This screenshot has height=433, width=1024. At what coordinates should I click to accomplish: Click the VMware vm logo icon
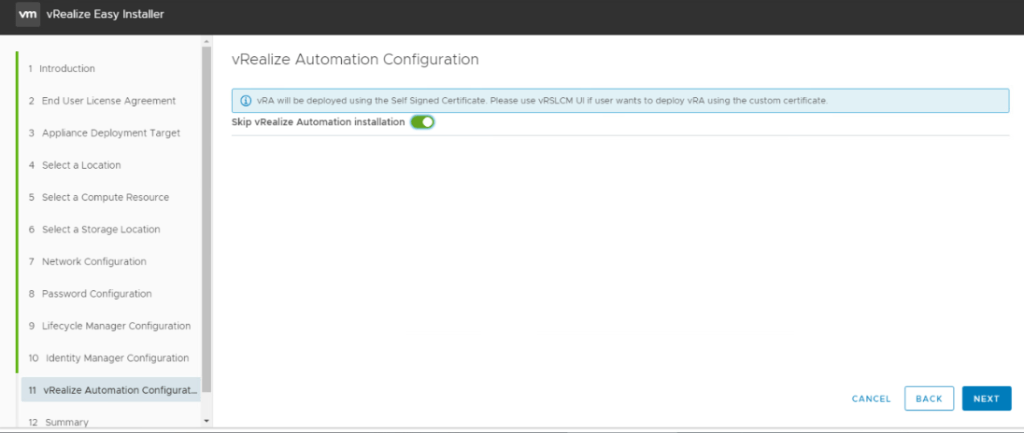(x=27, y=14)
